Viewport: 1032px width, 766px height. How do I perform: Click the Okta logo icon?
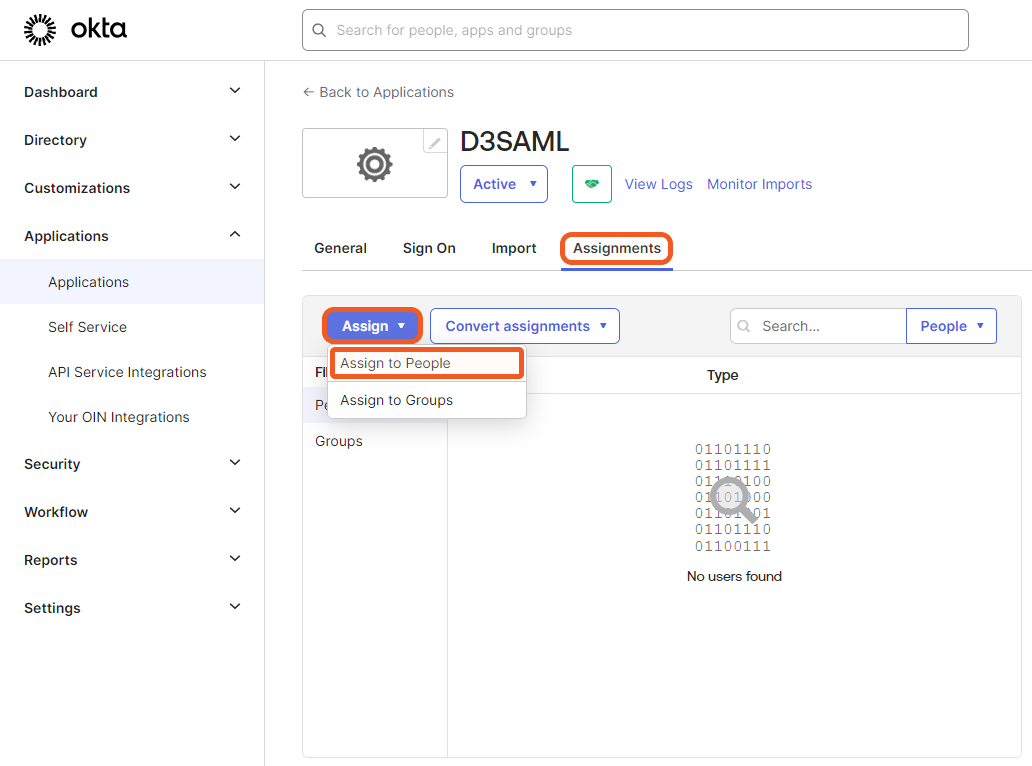click(x=40, y=30)
